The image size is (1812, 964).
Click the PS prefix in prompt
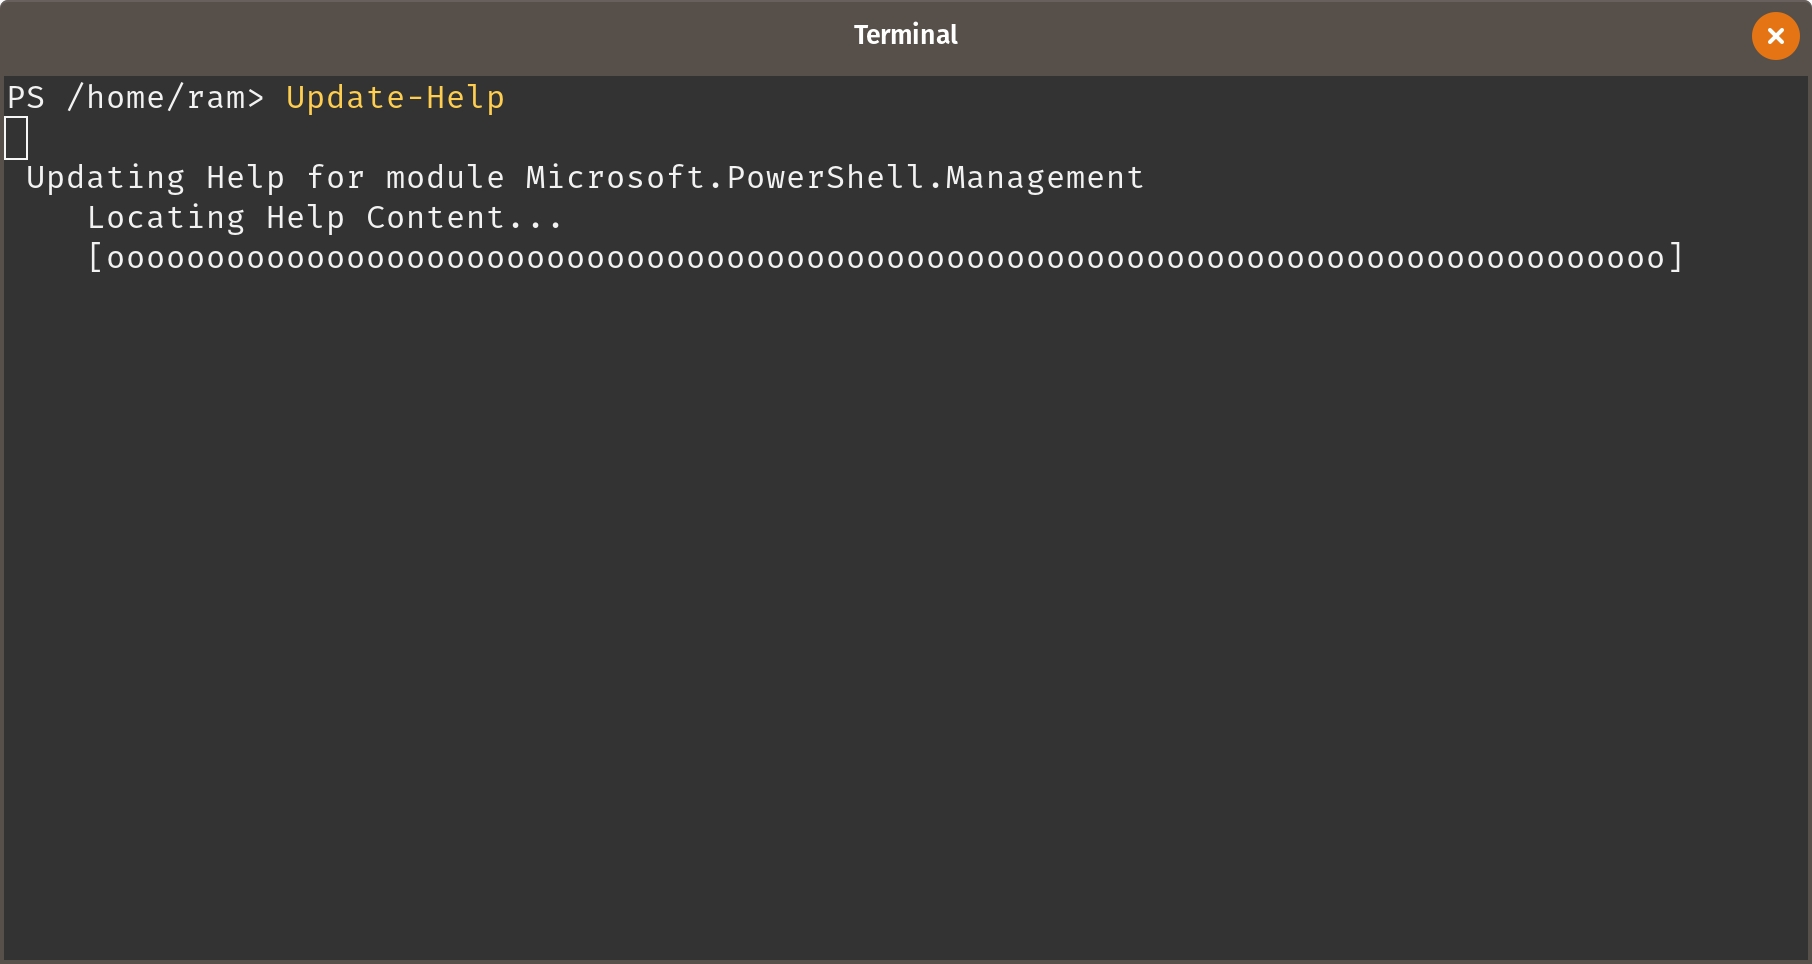(x=26, y=98)
